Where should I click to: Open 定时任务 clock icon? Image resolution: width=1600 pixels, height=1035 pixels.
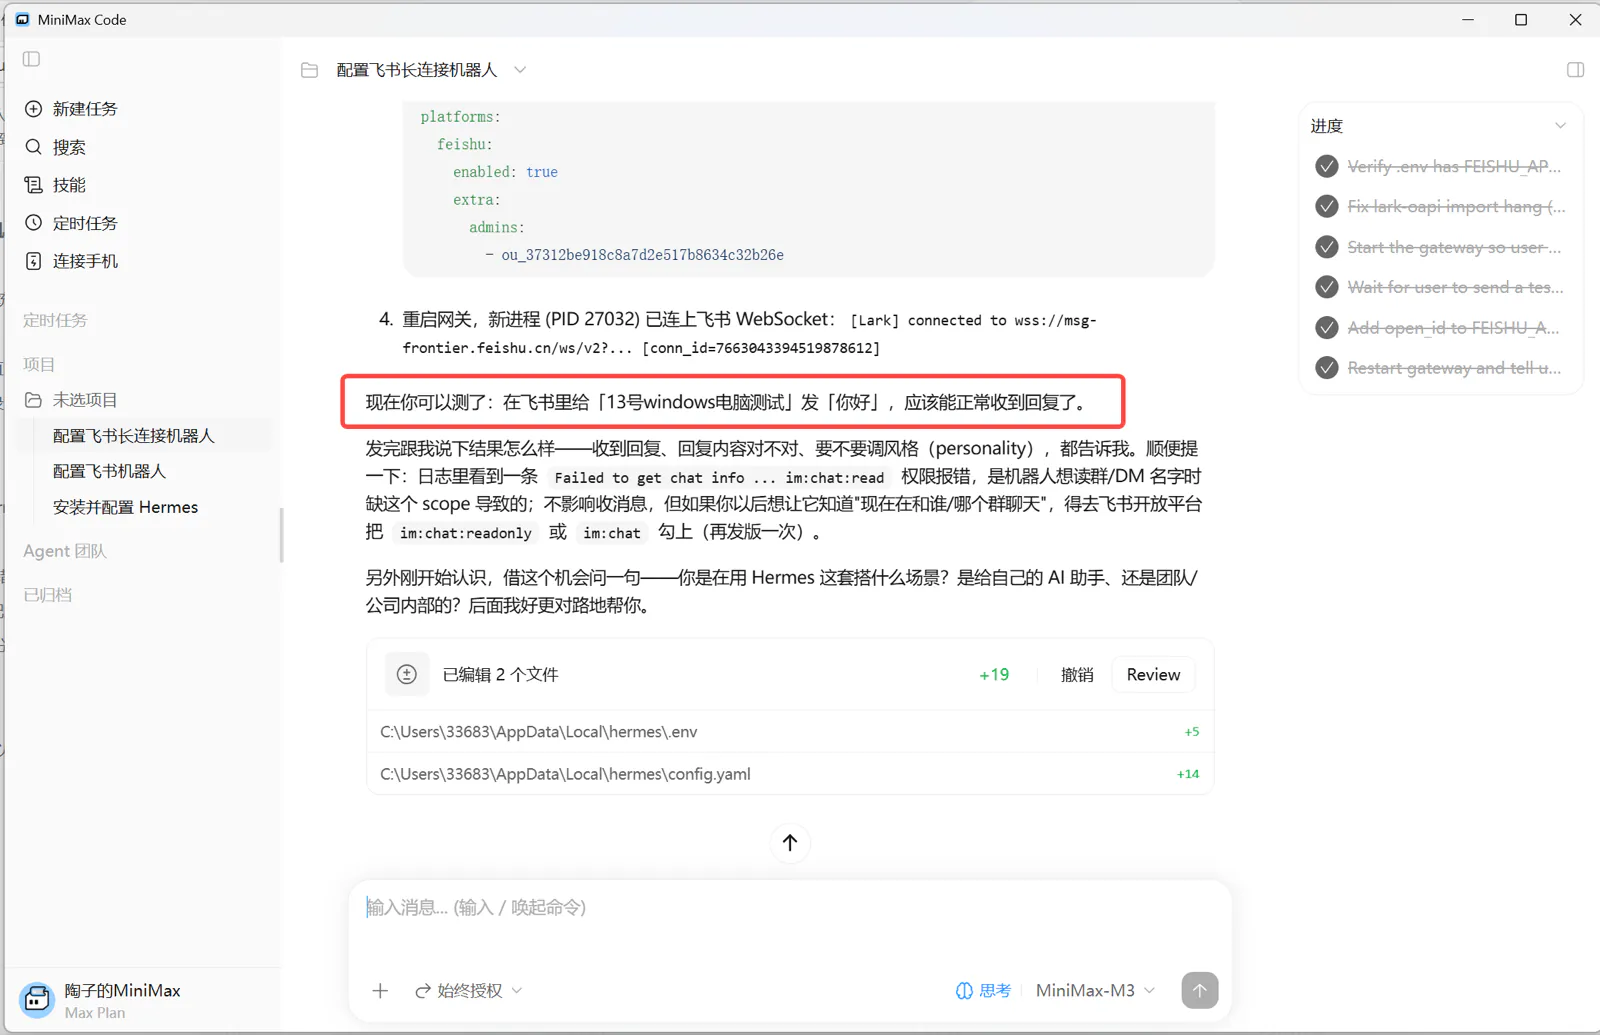(33, 223)
